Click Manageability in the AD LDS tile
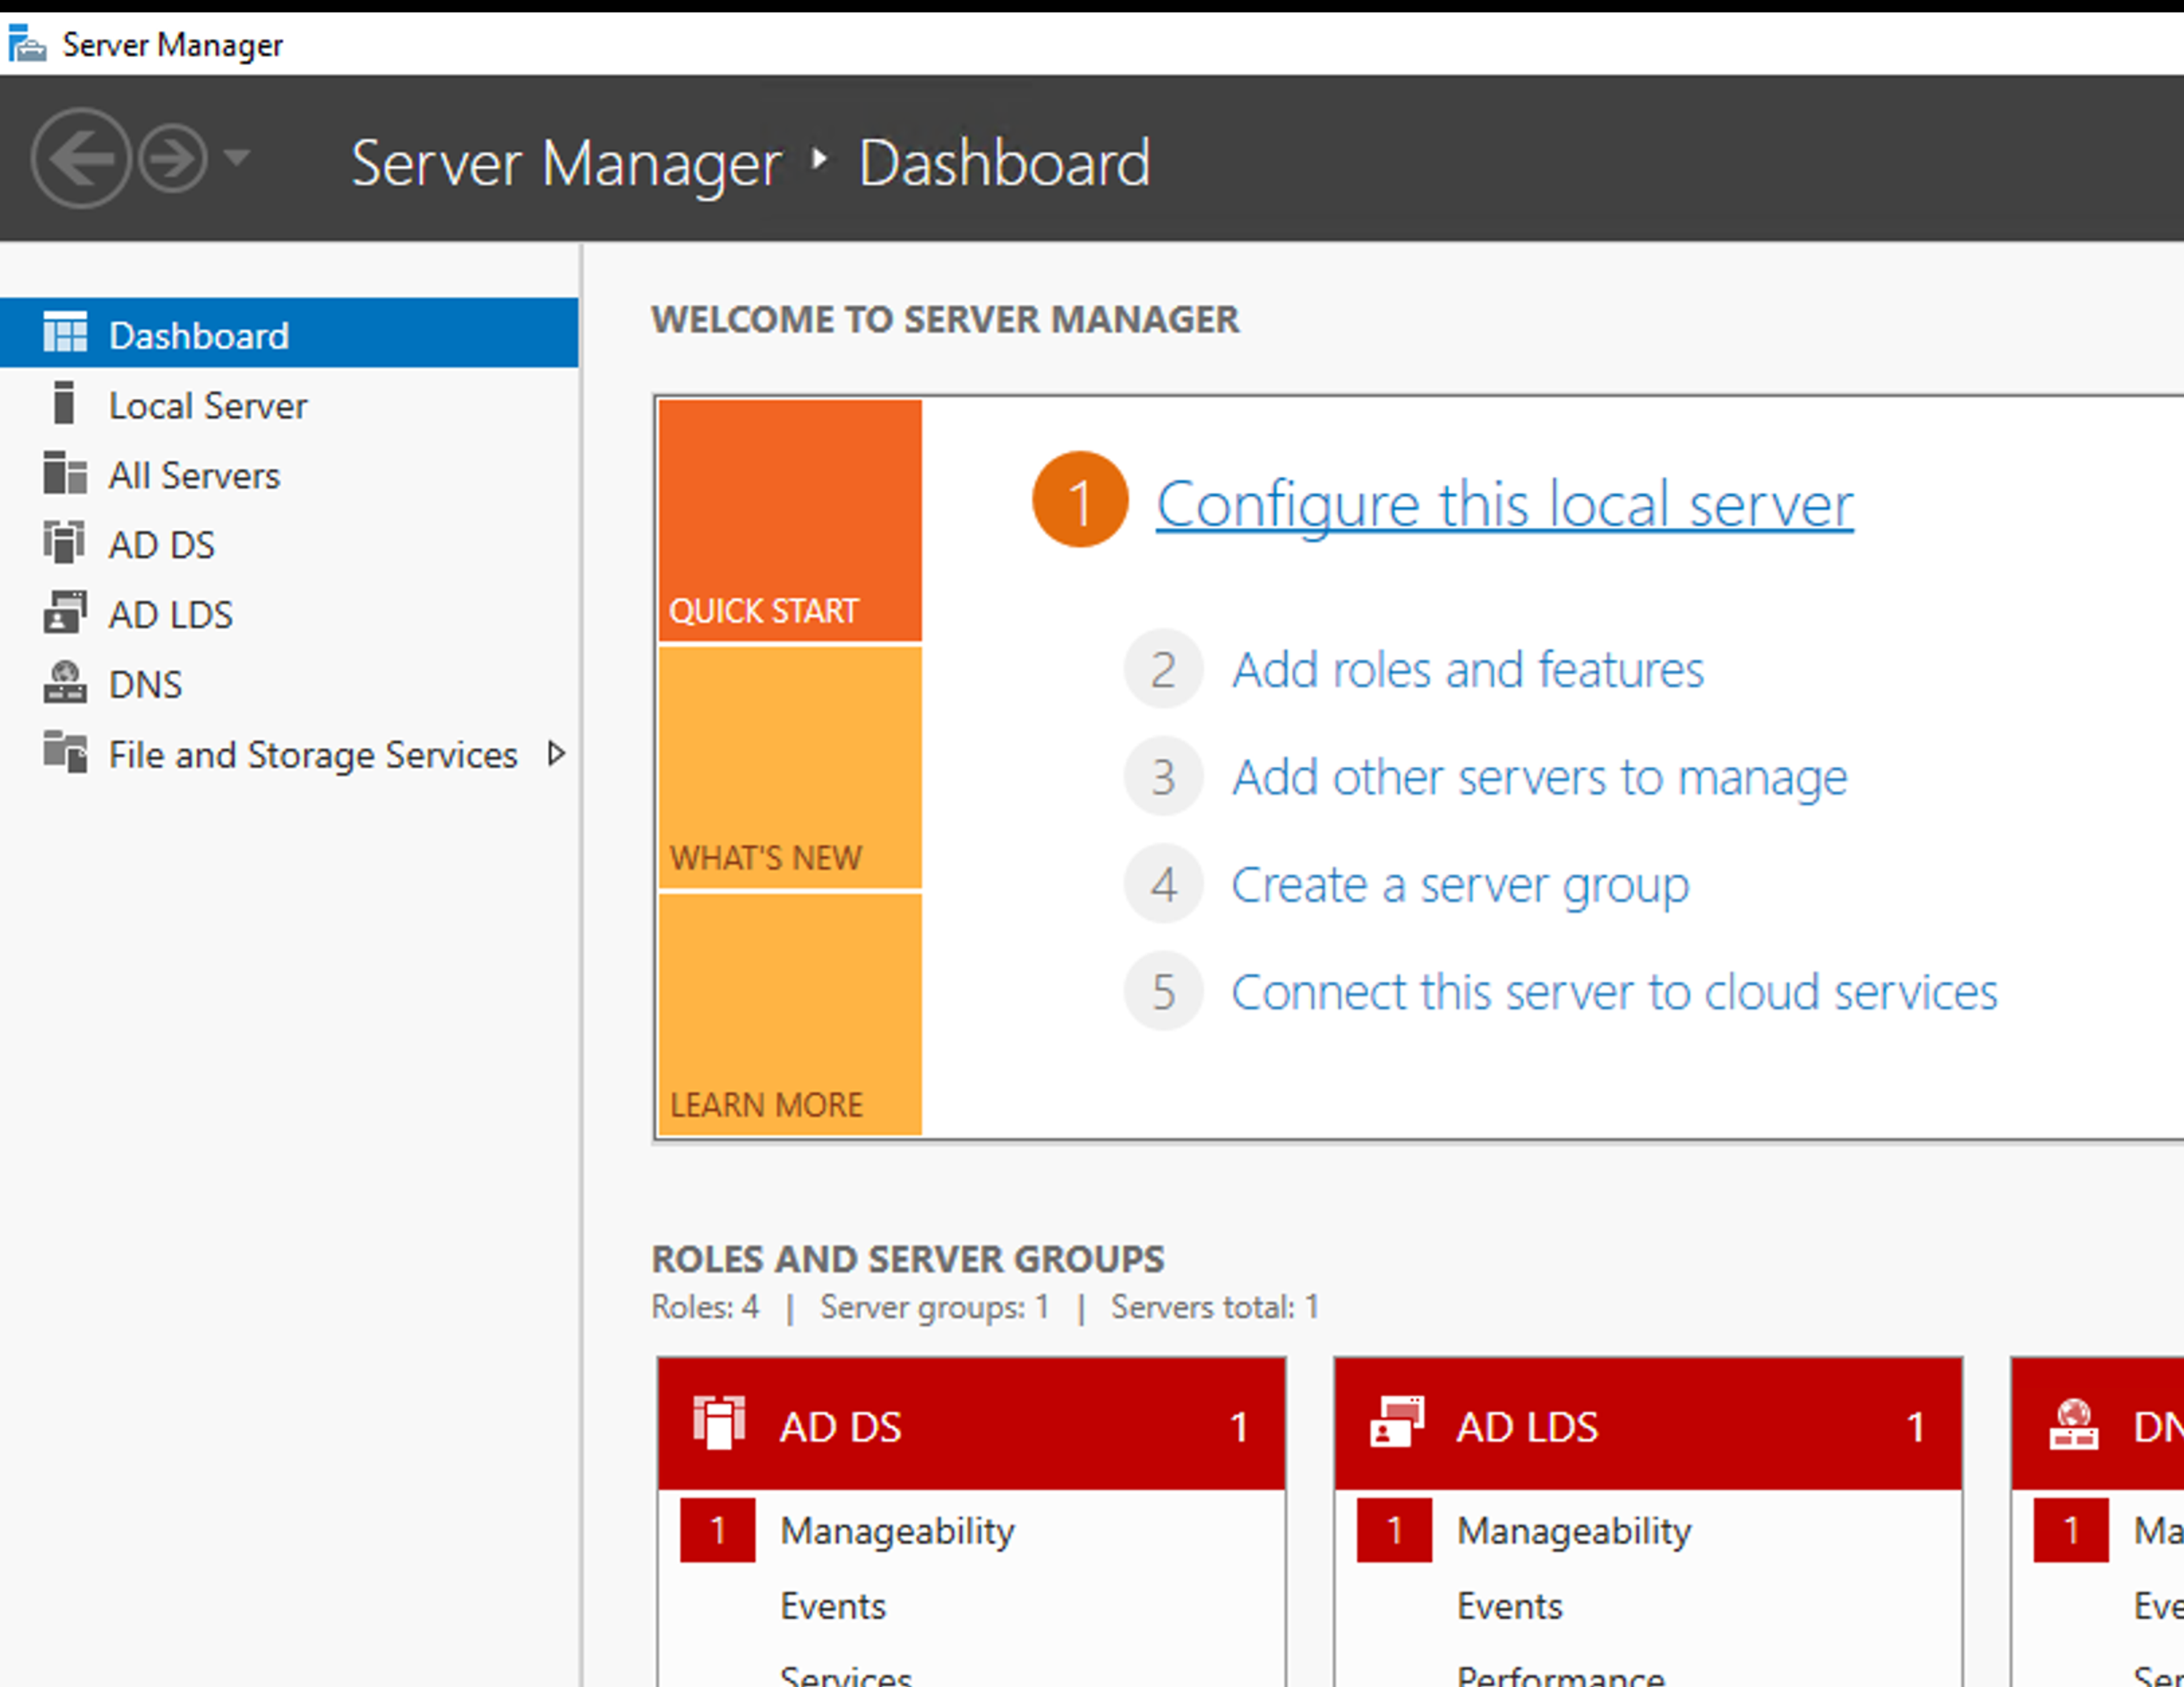Image resolution: width=2184 pixels, height=1687 pixels. [x=1573, y=1531]
